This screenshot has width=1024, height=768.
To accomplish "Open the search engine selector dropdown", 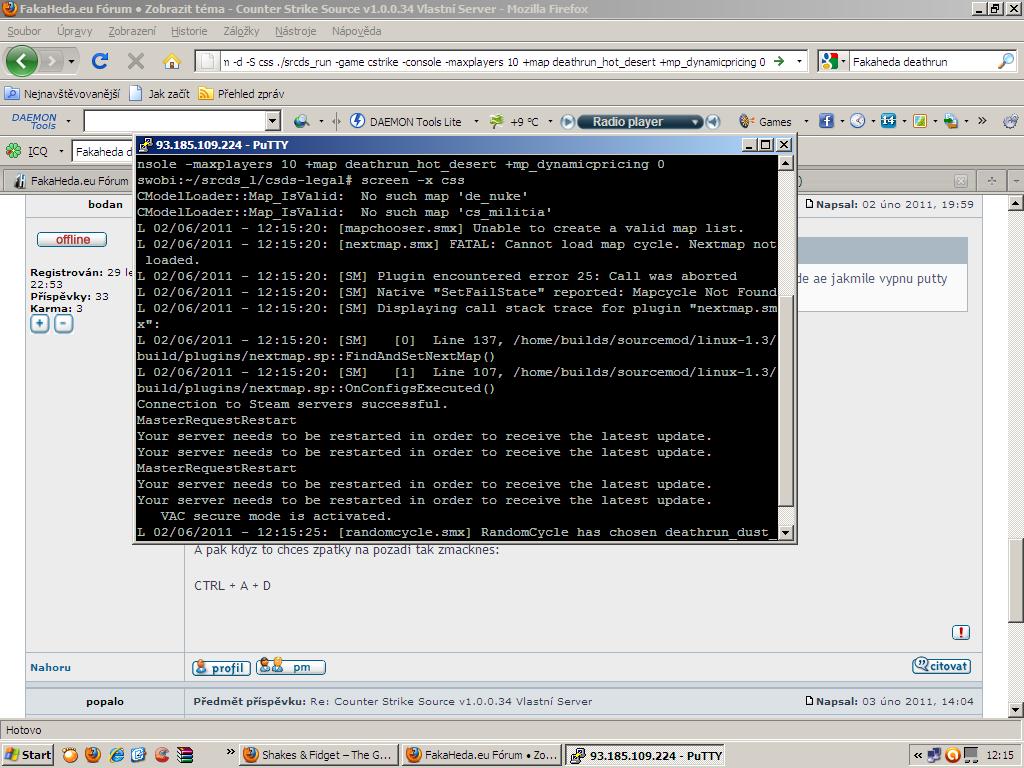I will (843, 62).
